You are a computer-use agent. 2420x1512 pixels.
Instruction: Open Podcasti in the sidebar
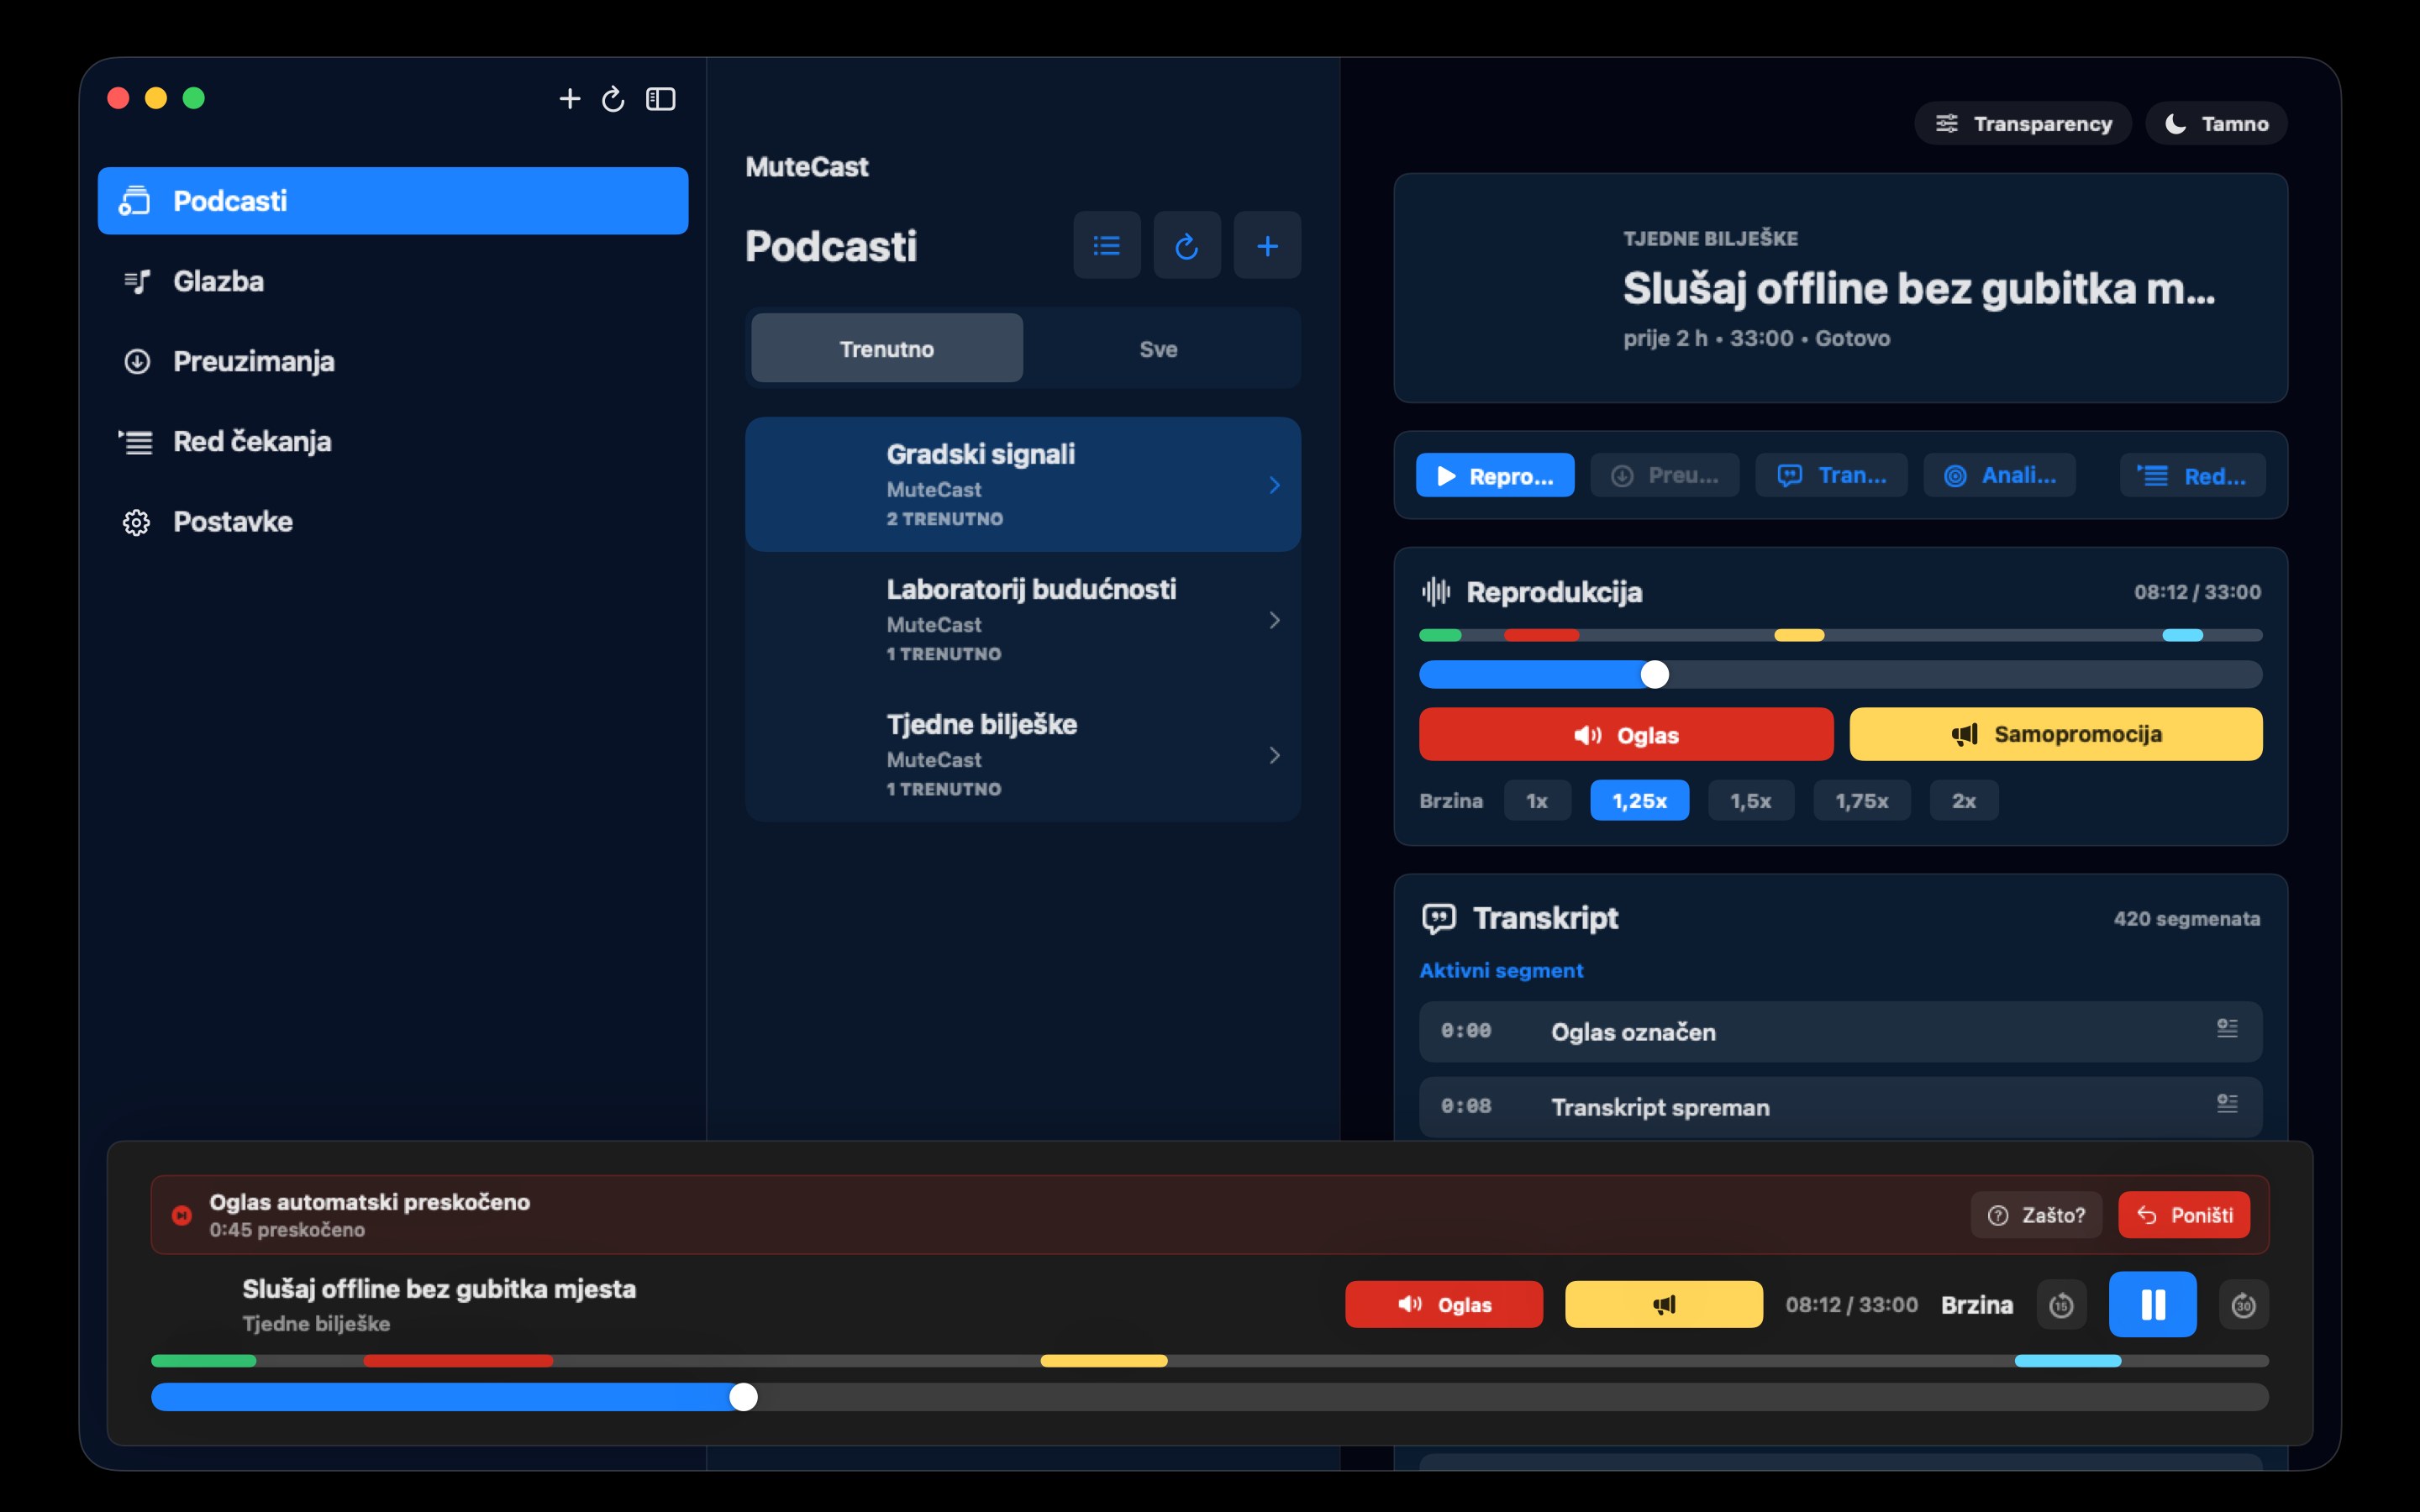click(393, 201)
